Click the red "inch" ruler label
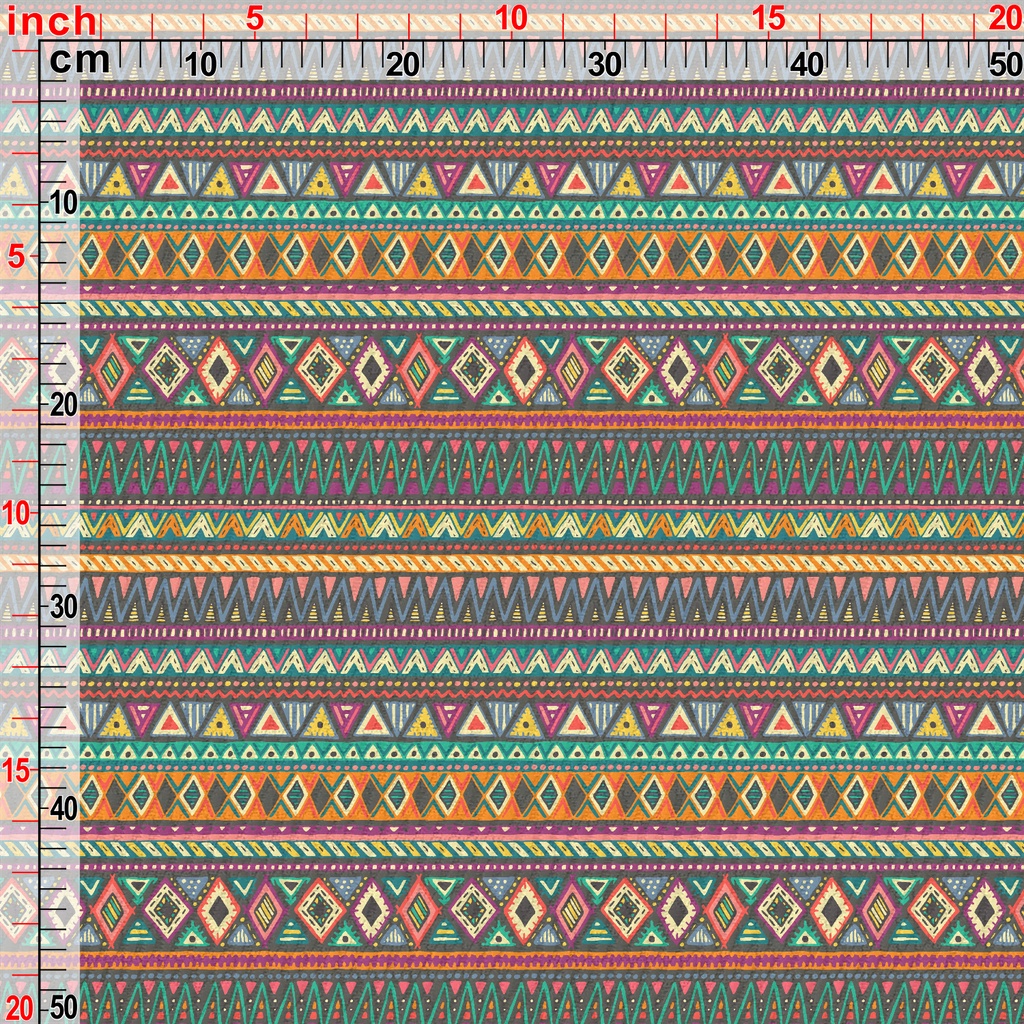This screenshot has height=1024, width=1024. pyautogui.click(x=52, y=22)
